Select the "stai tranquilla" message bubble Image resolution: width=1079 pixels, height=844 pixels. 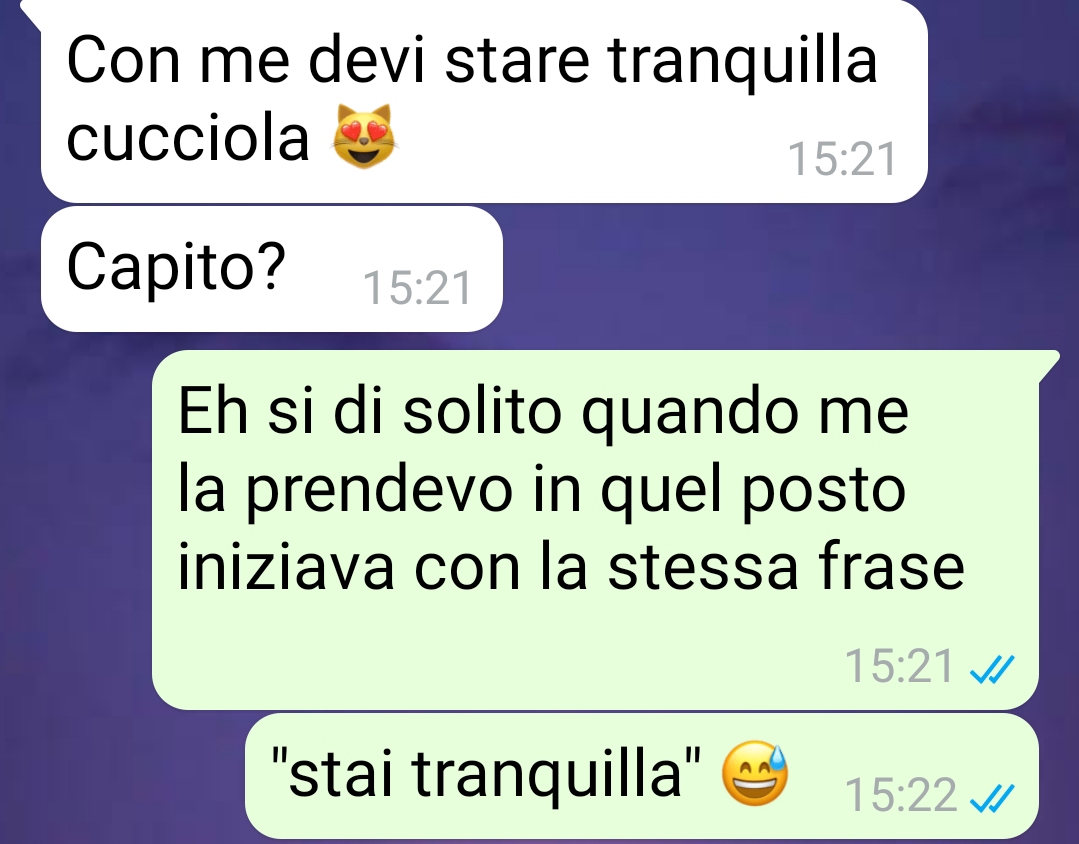tap(642, 776)
